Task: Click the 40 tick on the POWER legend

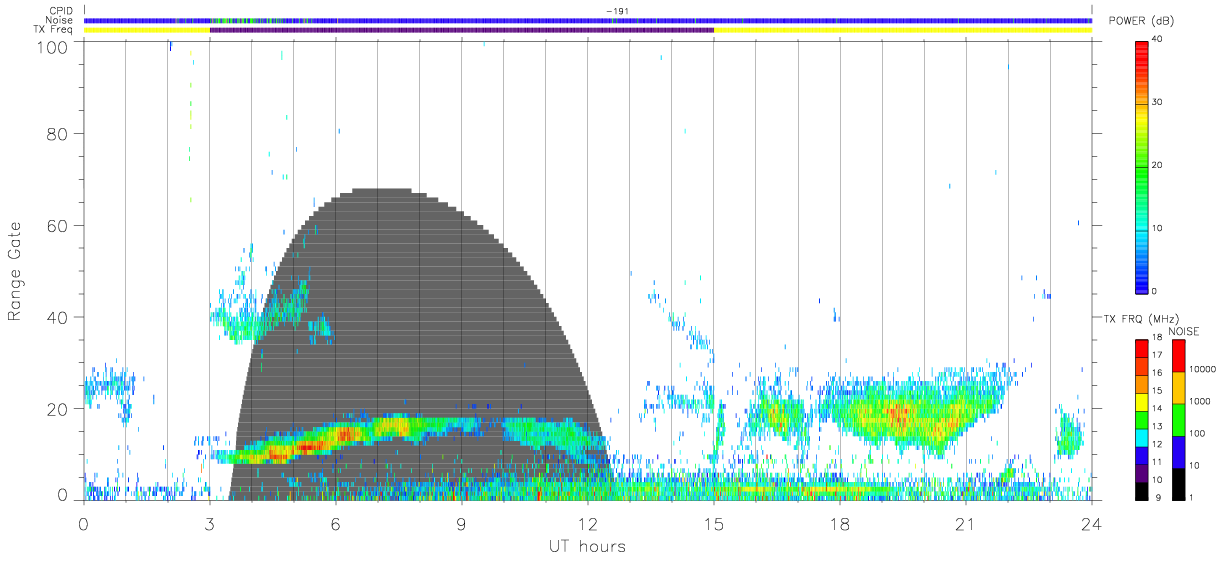Action: [1158, 40]
